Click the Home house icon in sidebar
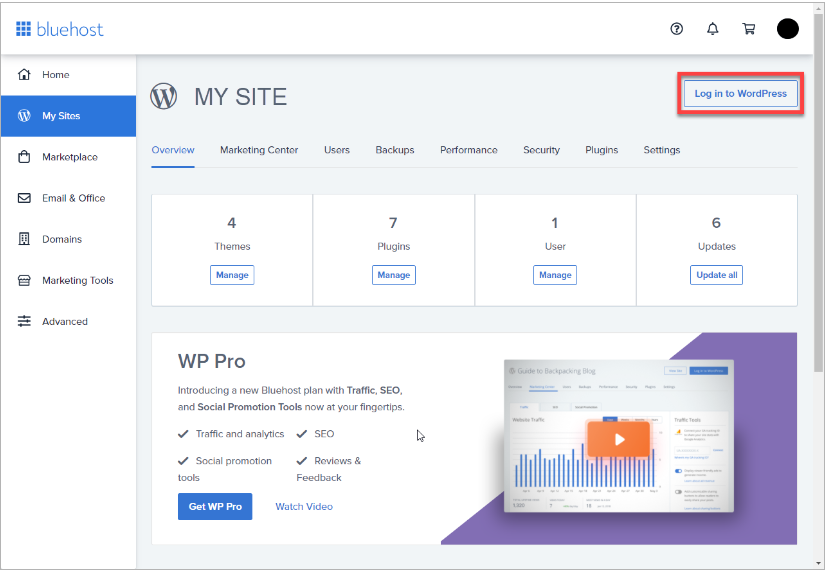 coord(24,75)
